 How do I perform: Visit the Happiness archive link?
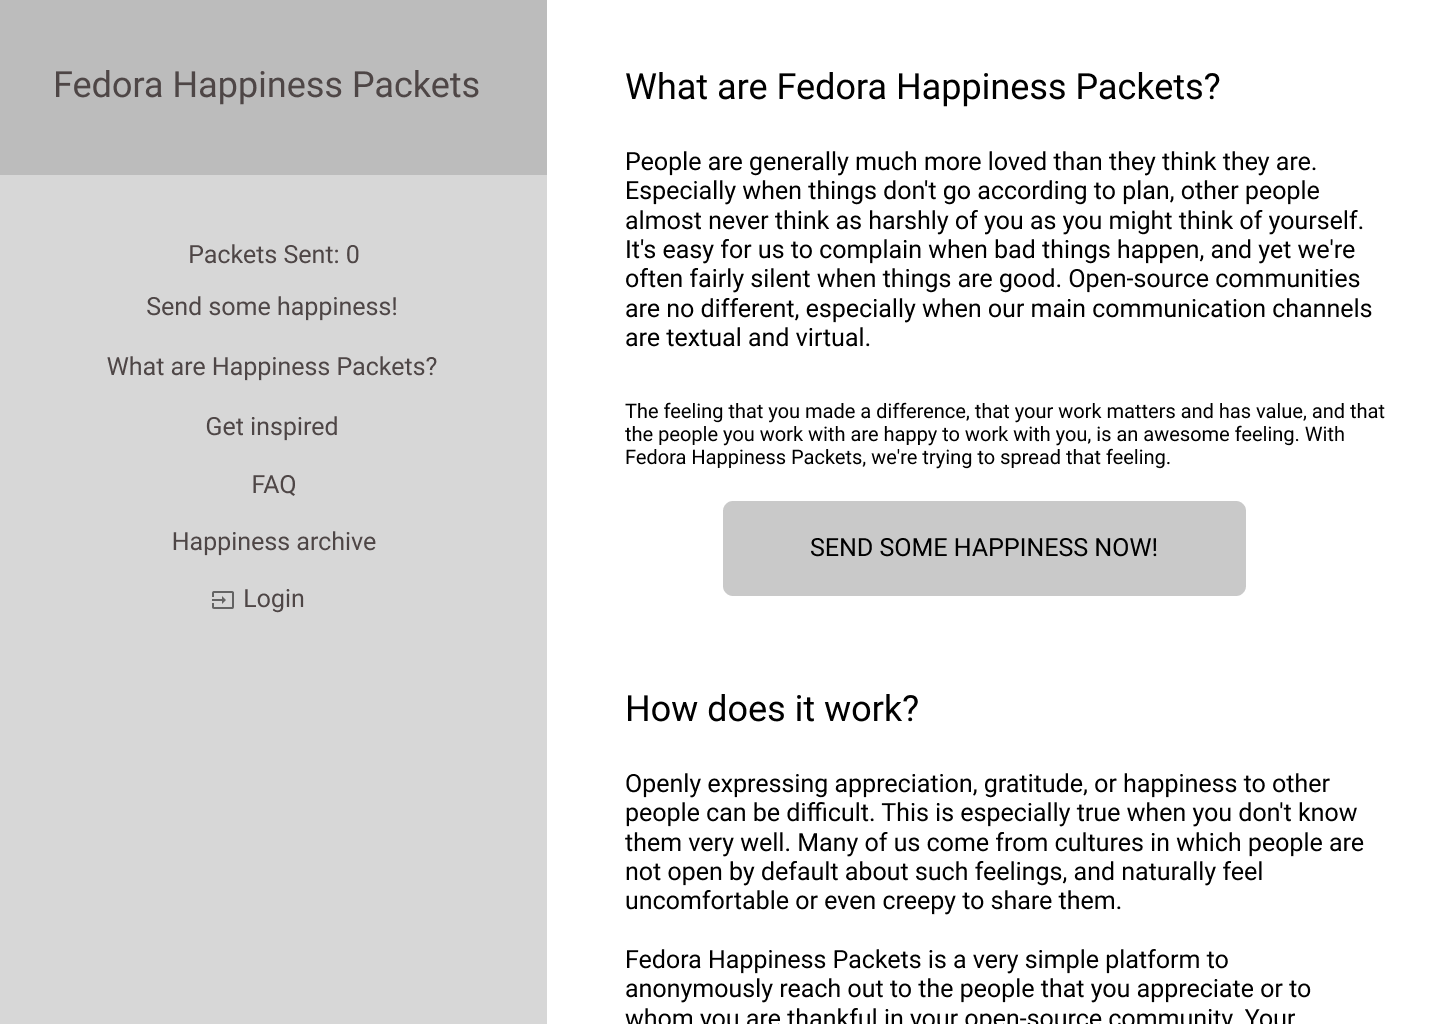(x=273, y=542)
